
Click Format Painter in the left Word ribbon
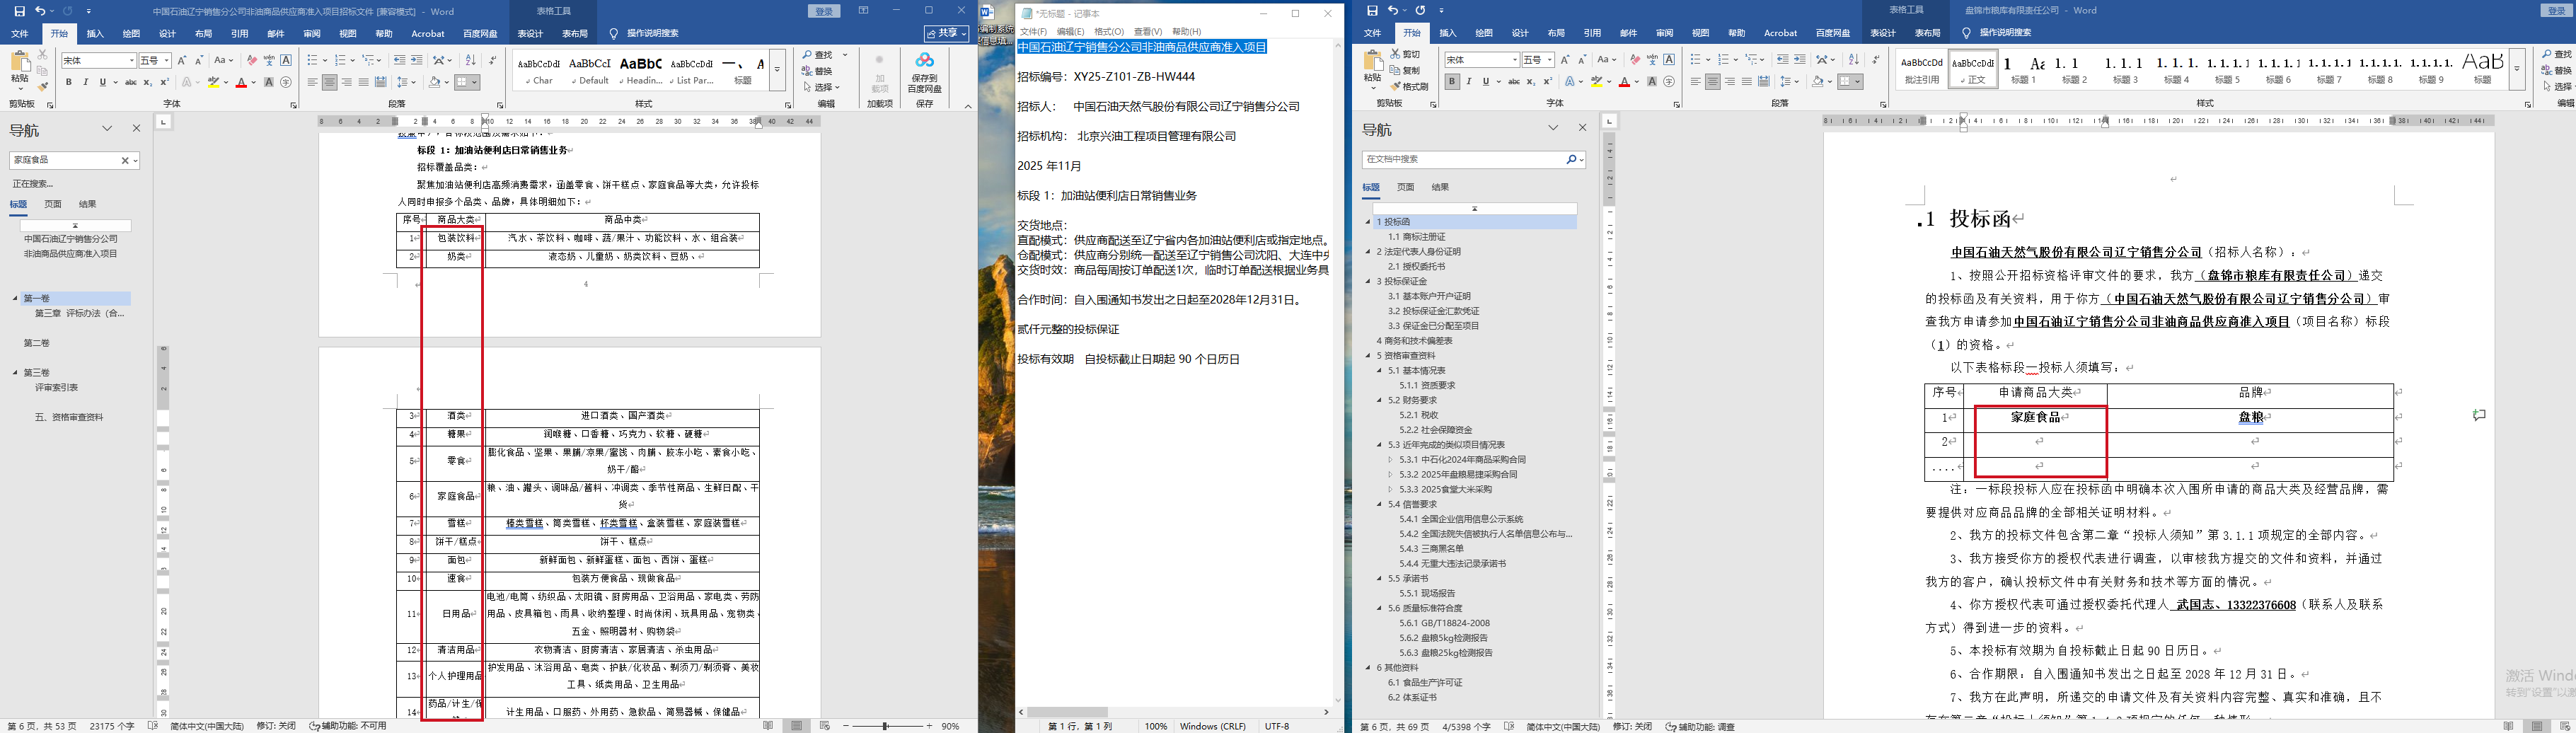(42, 87)
